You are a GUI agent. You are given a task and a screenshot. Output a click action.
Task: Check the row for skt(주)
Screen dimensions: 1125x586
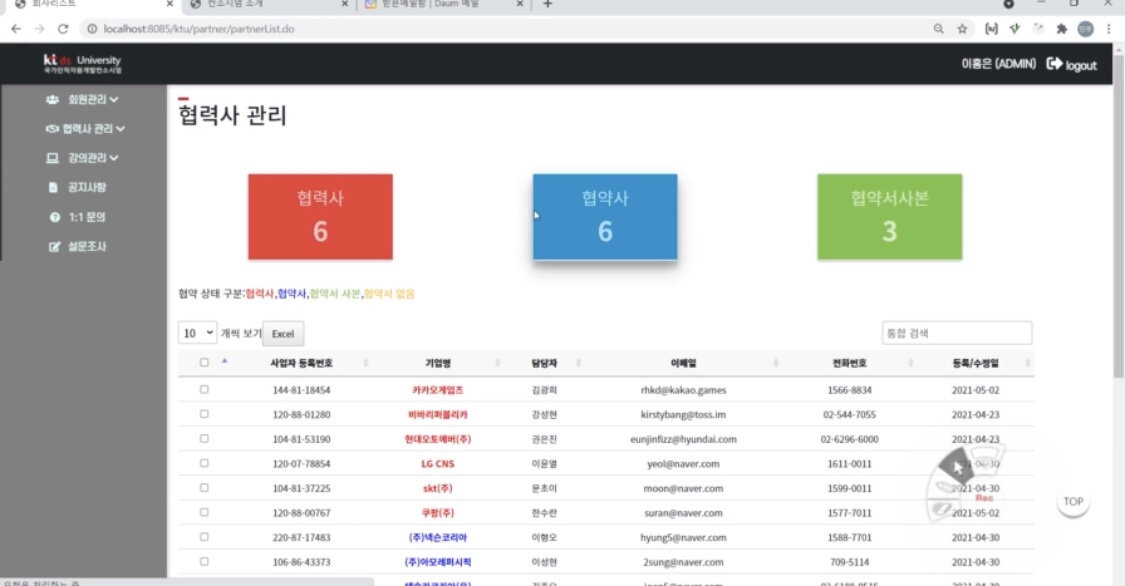click(x=204, y=488)
